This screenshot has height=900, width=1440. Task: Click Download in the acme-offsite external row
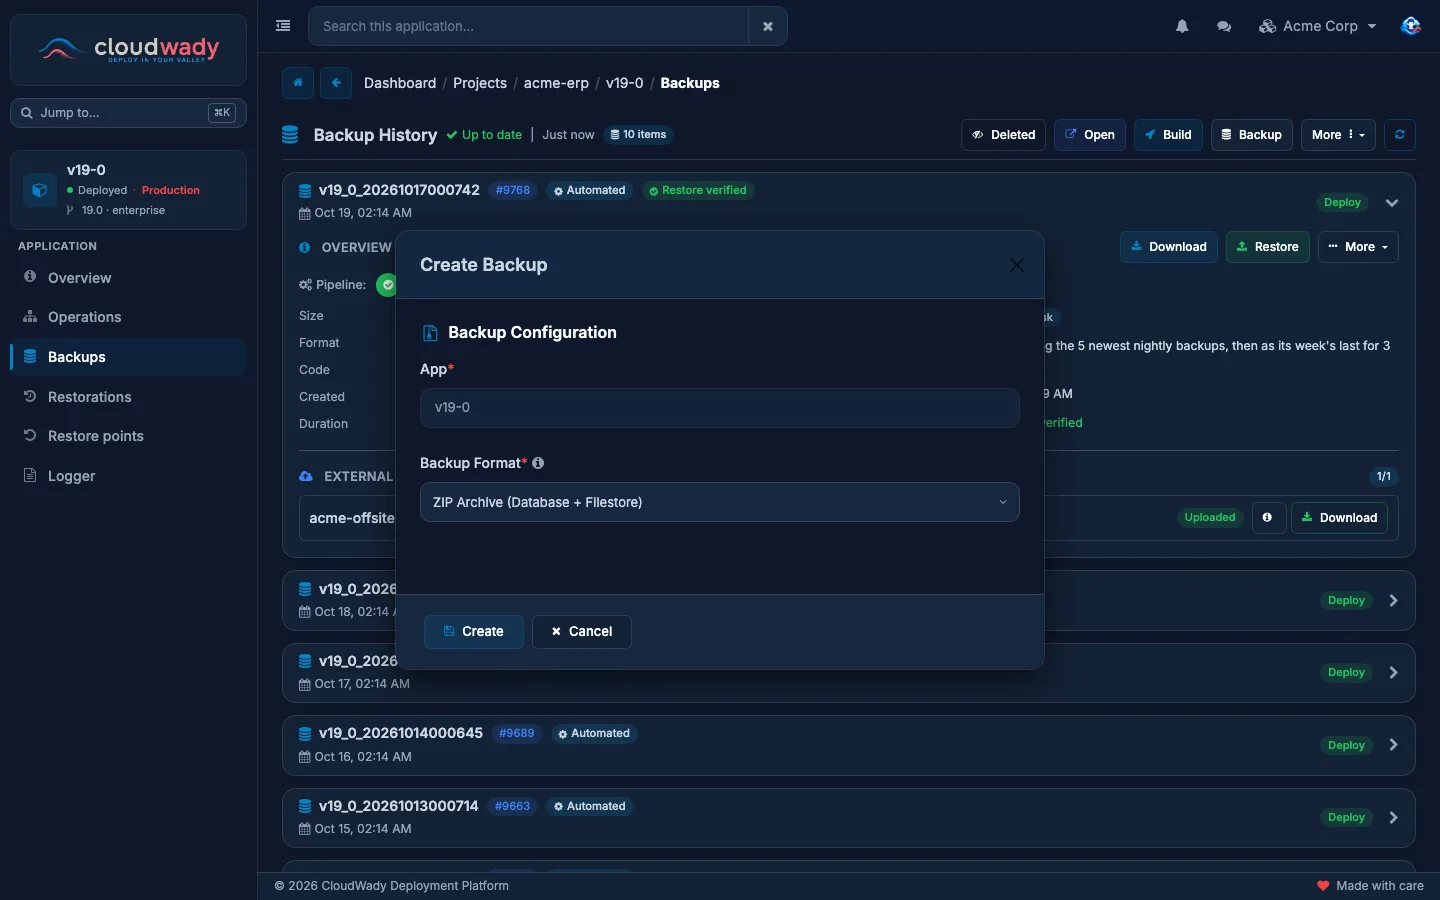[x=1339, y=517]
